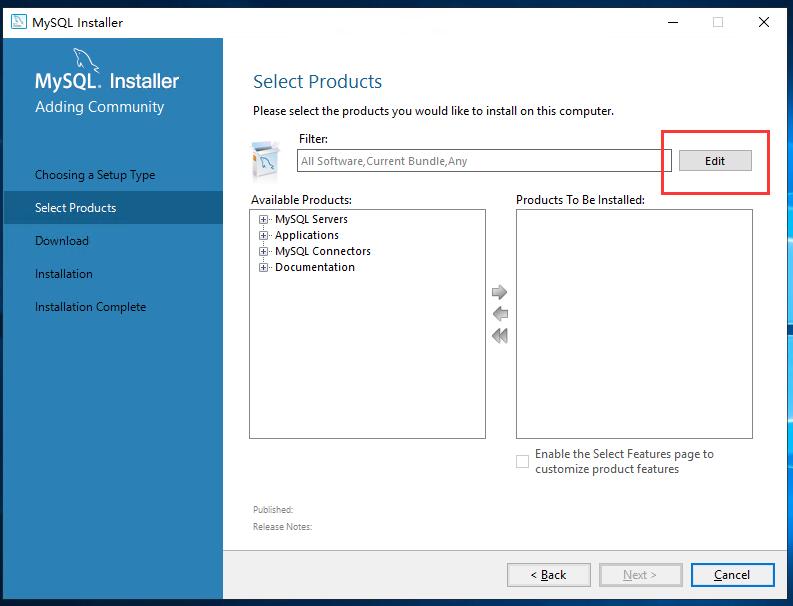Select MySQL Servers in Available Products
Screen dimensions: 793x606
pos(311,219)
